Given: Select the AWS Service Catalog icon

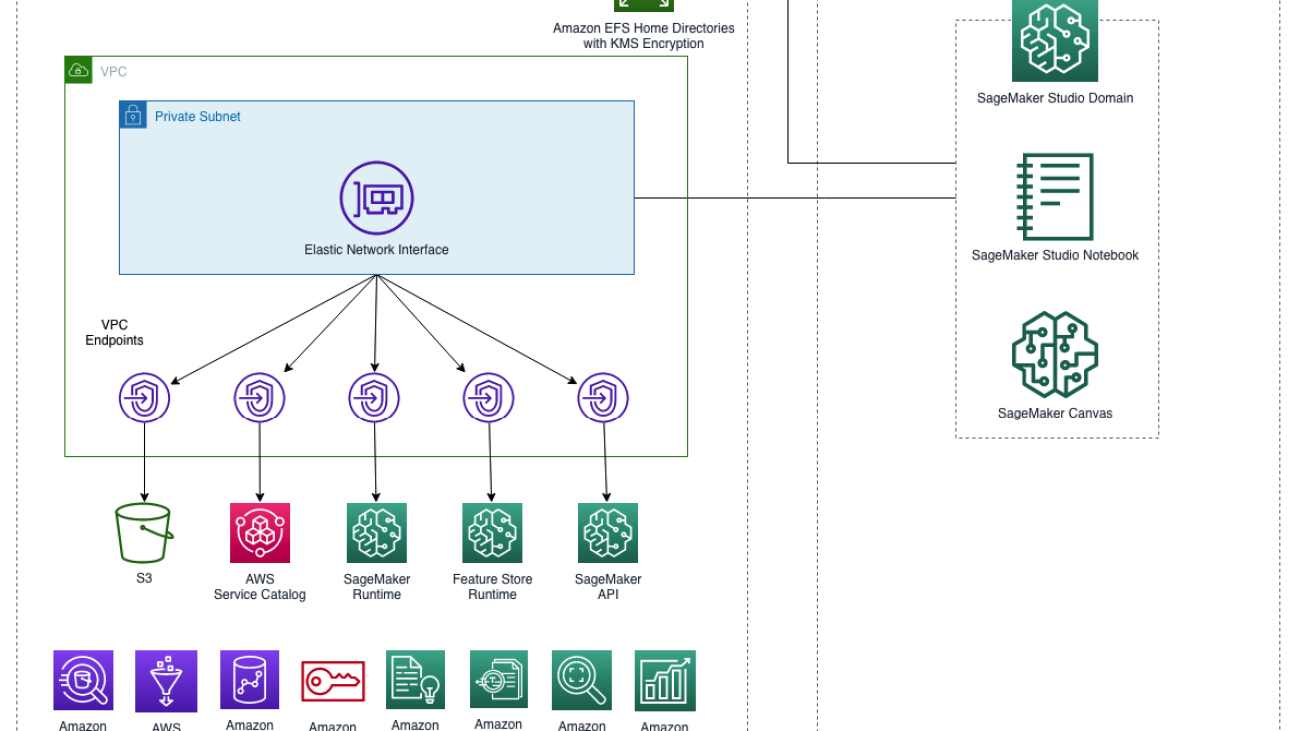Looking at the screenshot, I should coord(260,533).
